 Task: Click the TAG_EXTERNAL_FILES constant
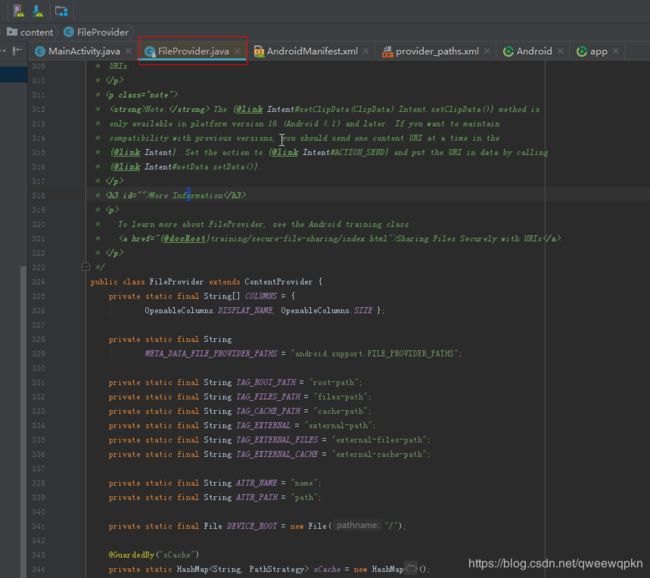click(277, 440)
